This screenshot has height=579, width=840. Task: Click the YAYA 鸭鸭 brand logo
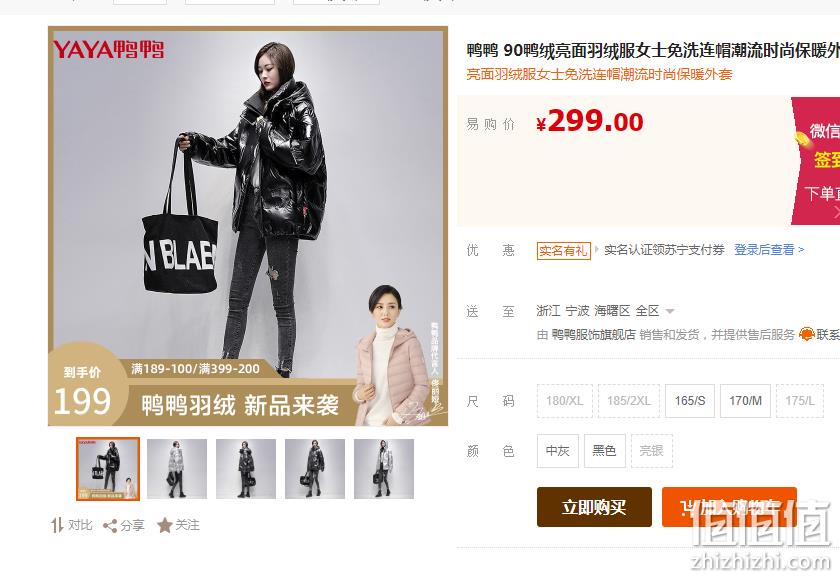108,50
